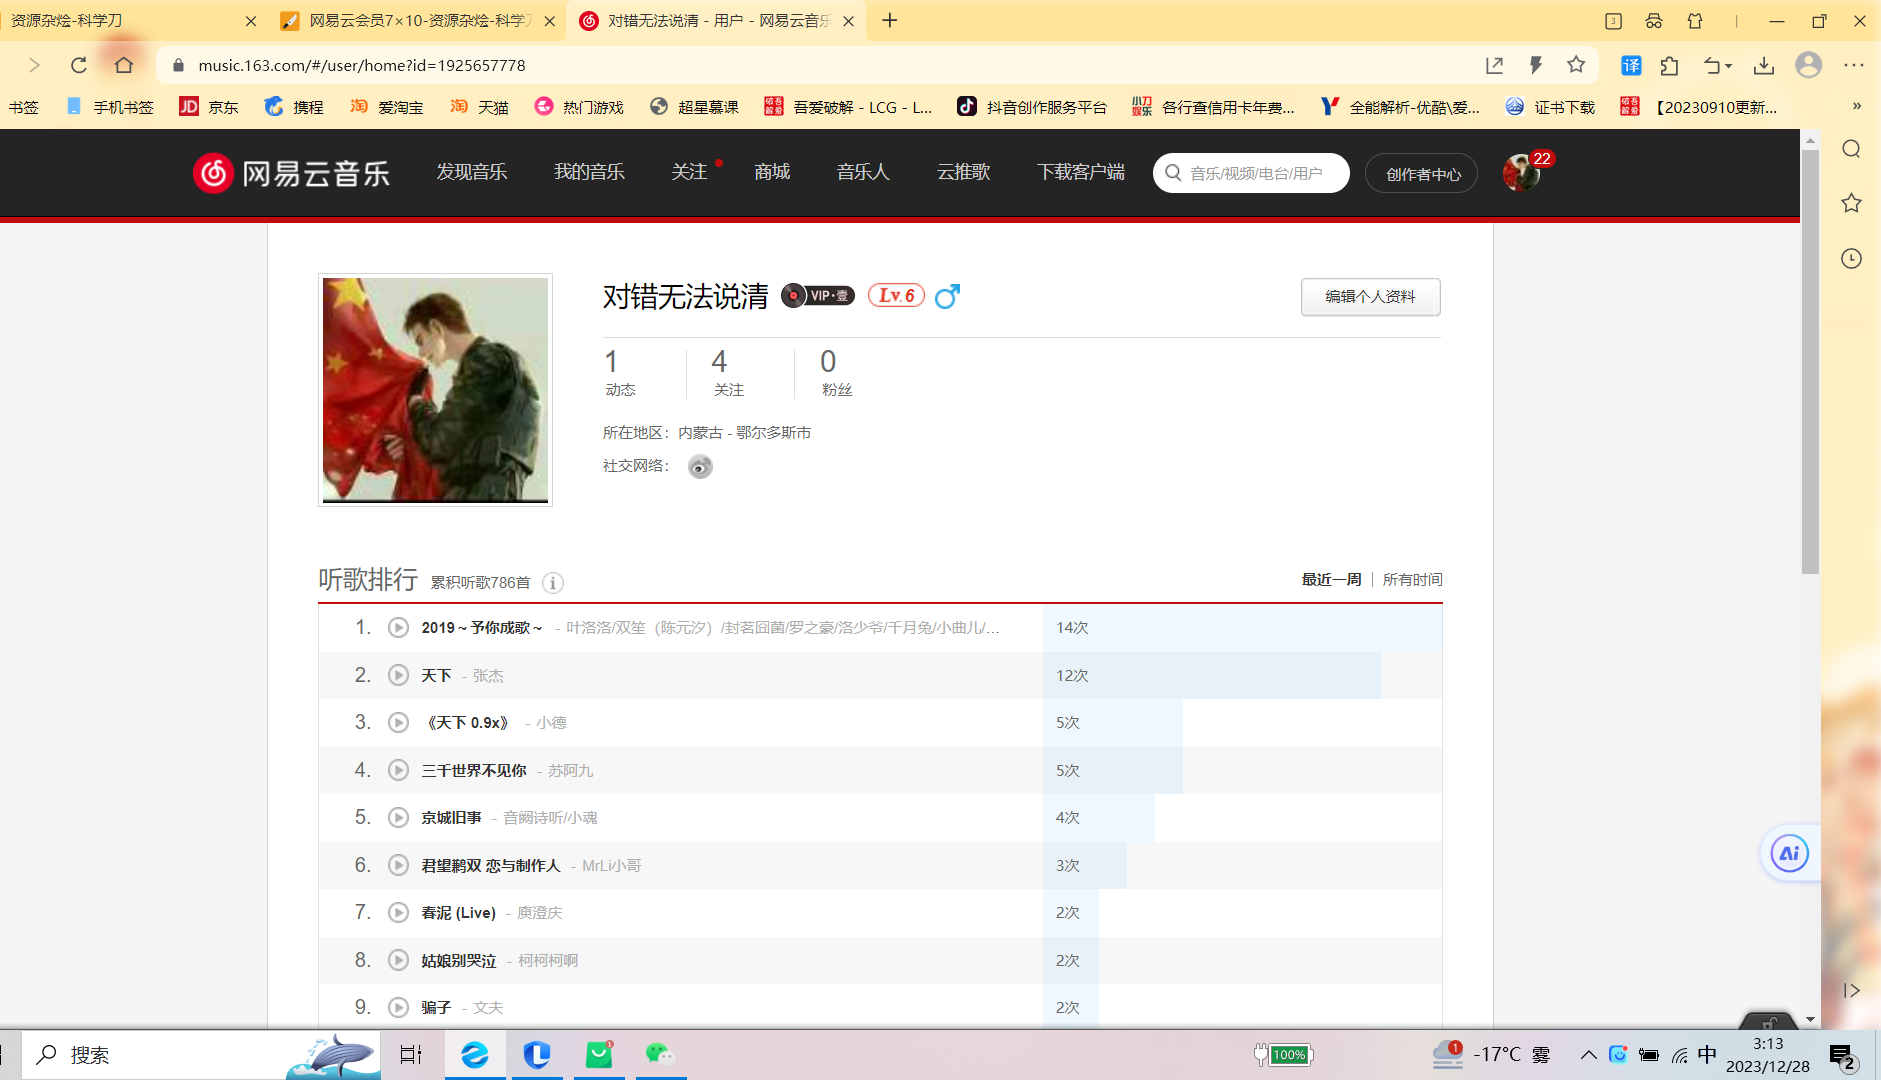Open the browser translate icon
Image resolution: width=1881 pixels, height=1080 pixels.
point(1630,66)
